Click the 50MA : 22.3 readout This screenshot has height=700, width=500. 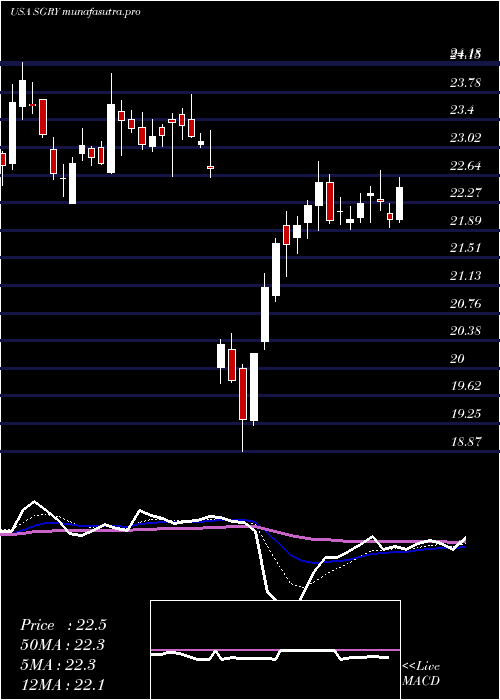coord(63,645)
